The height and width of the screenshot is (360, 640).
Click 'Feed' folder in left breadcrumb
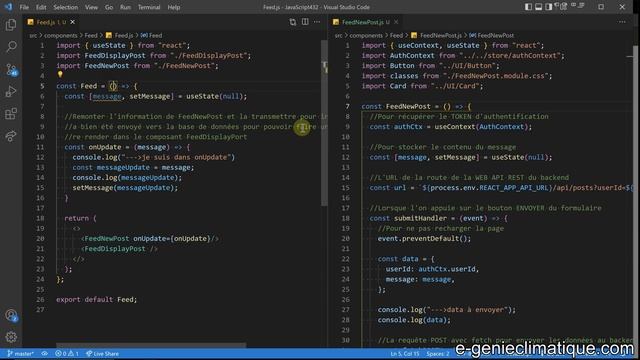[x=91, y=36]
